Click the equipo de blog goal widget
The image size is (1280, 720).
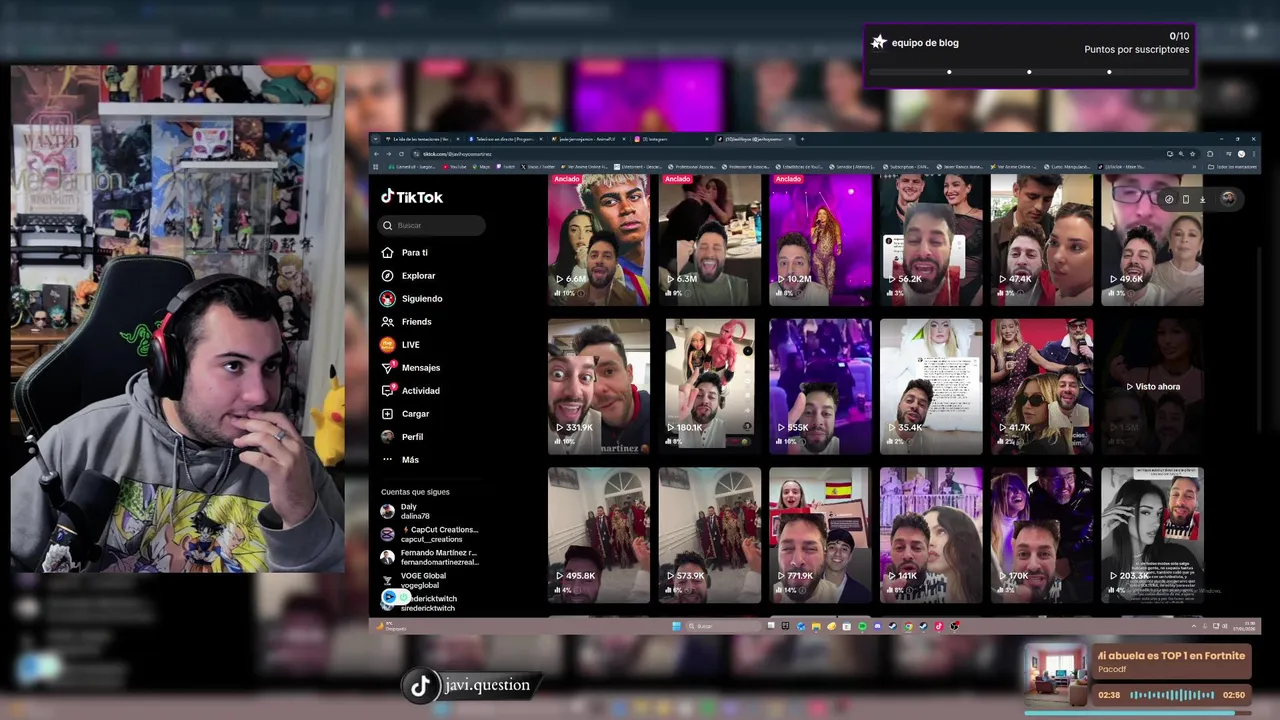pyautogui.click(x=1029, y=56)
